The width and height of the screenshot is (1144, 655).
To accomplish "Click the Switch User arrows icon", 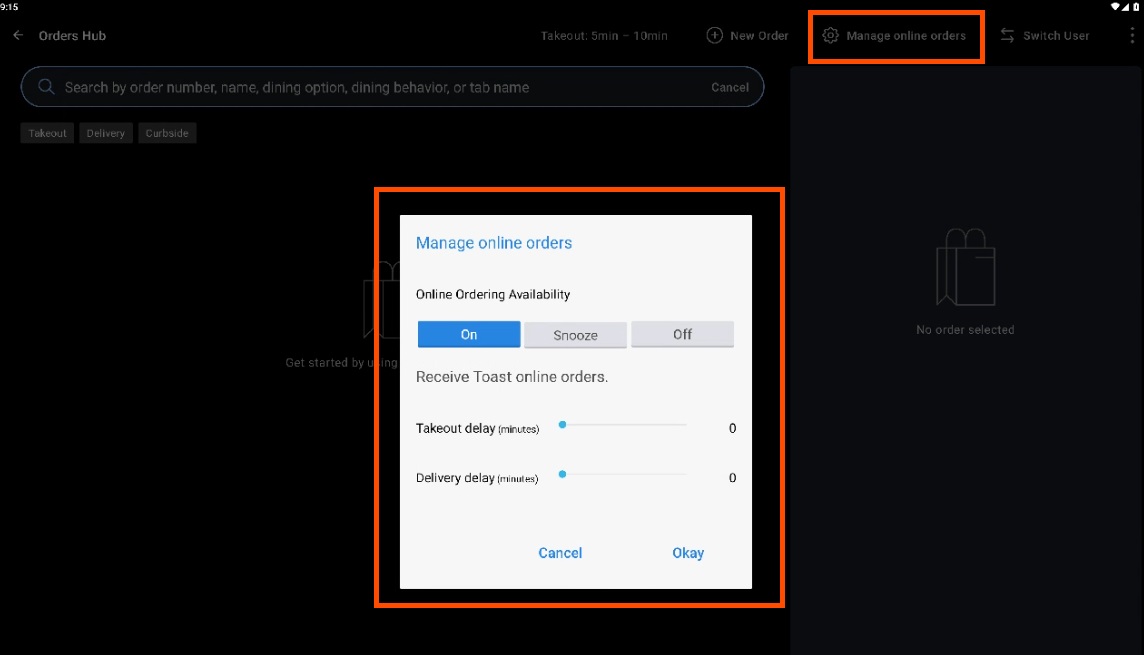I will tap(1007, 36).
